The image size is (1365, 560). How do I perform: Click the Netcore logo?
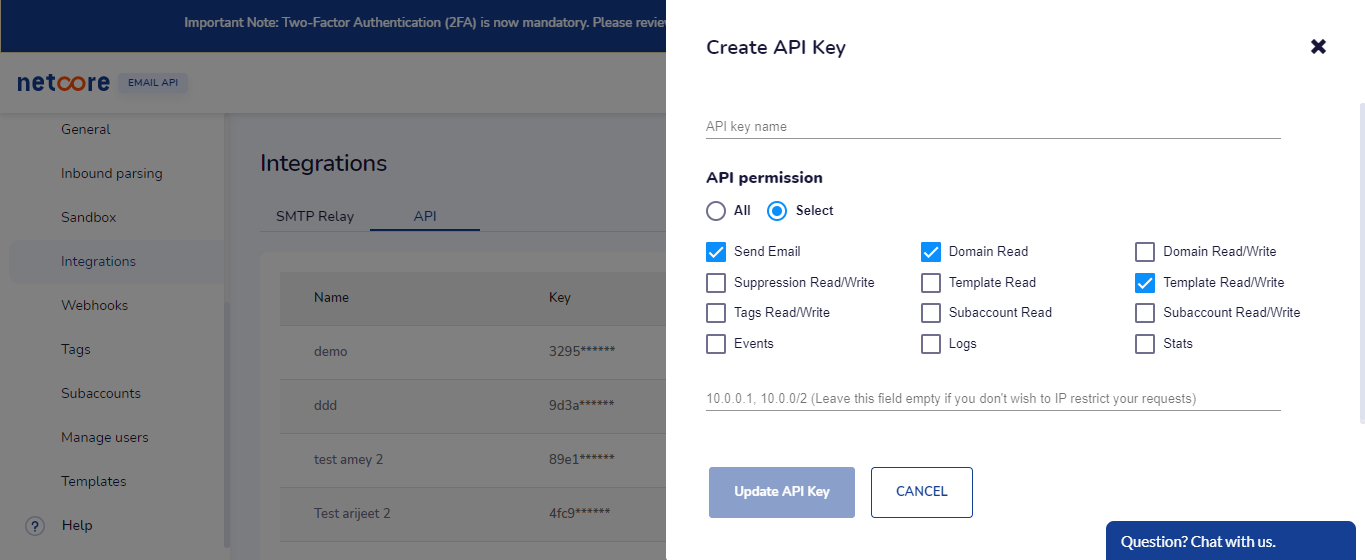click(x=63, y=83)
